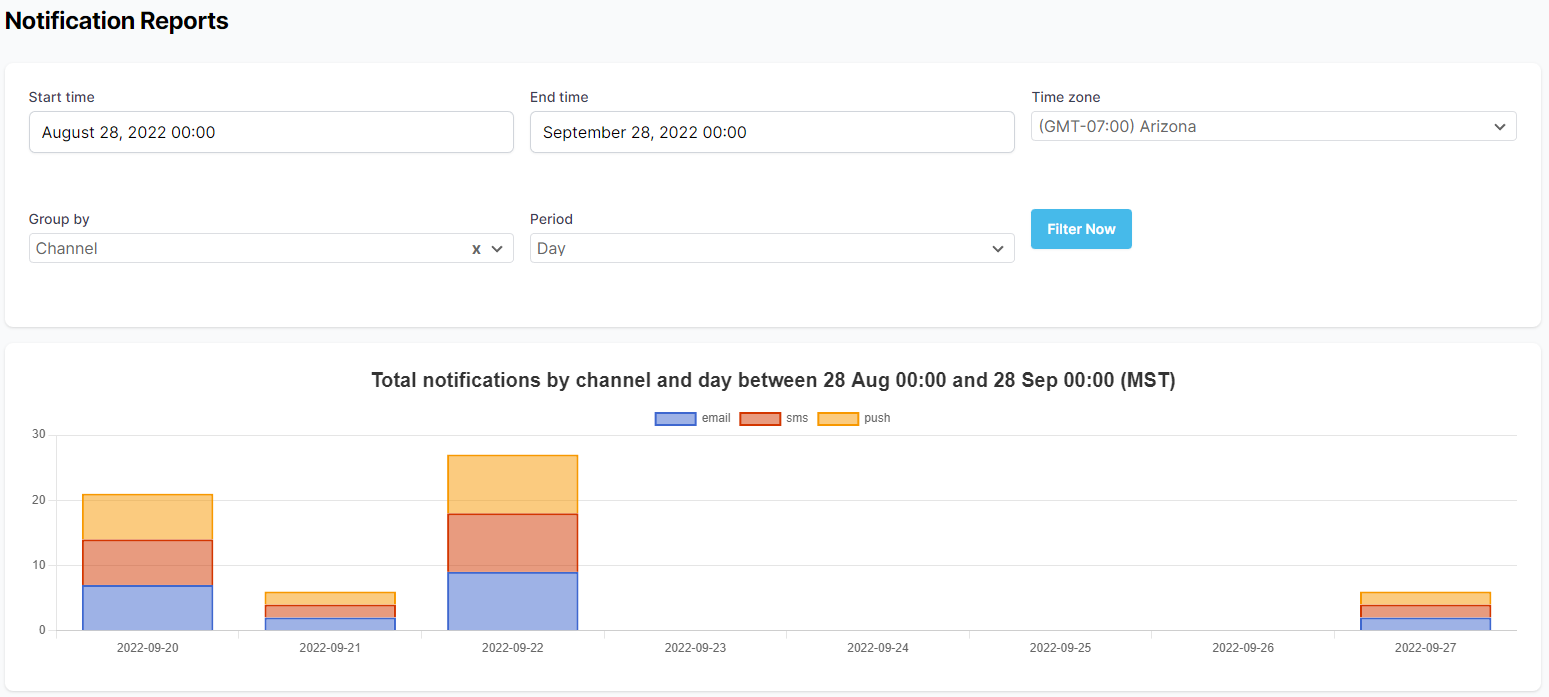Click the End time date field
The height and width of the screenshot is (697, 1549).
771,132
